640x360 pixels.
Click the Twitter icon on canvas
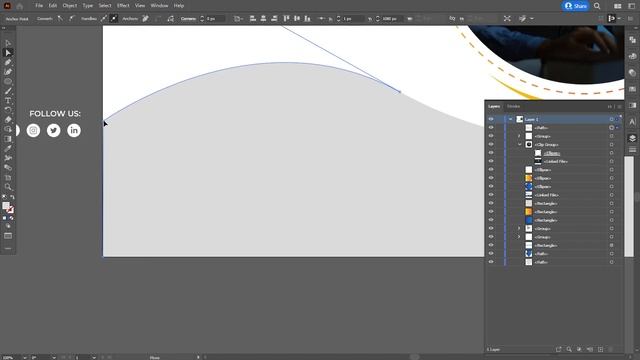point(53,131)
